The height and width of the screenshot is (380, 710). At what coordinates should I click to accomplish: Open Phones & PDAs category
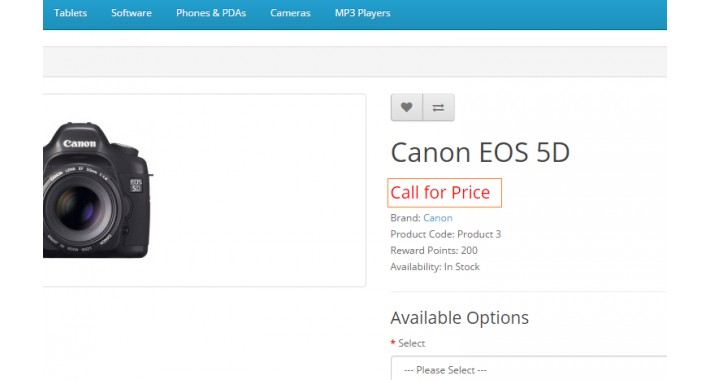tap(211, 13)
